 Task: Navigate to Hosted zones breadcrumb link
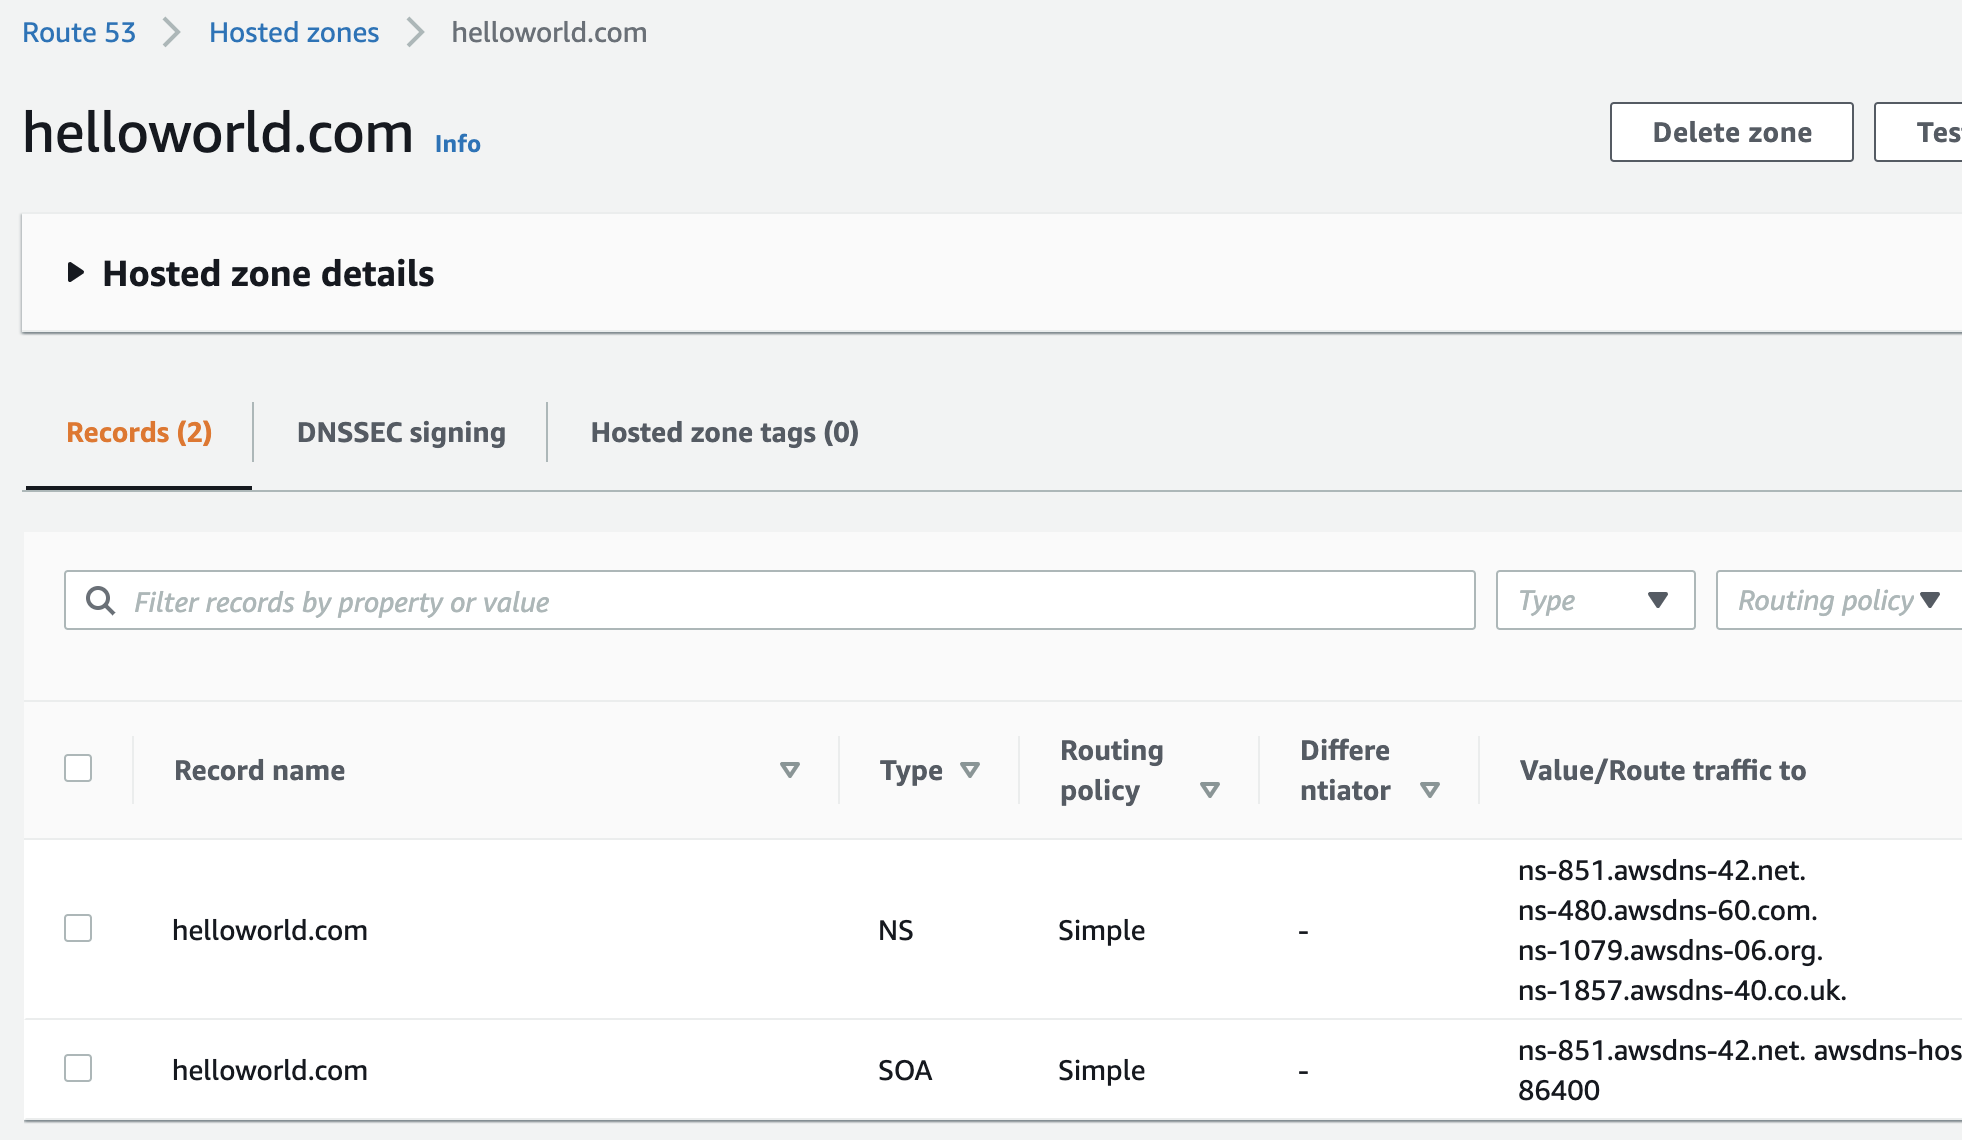pyautogui.click(x=294, y=32)
